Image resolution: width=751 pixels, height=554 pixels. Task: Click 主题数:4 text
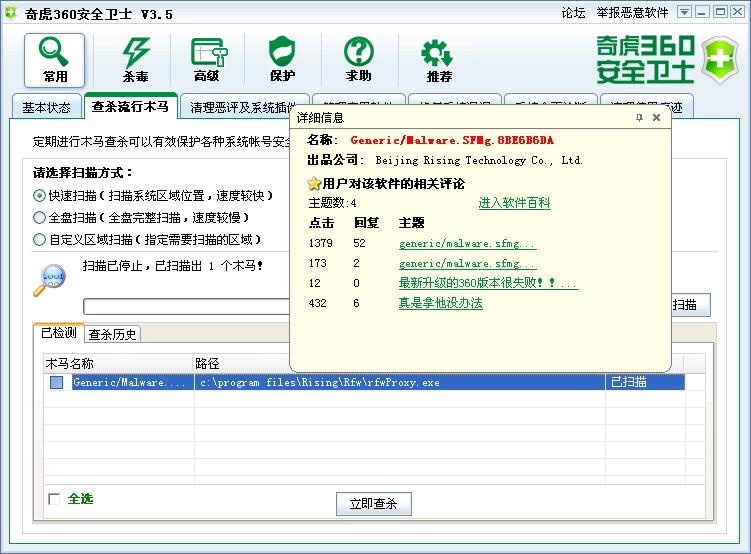click(x=332, y=203)
